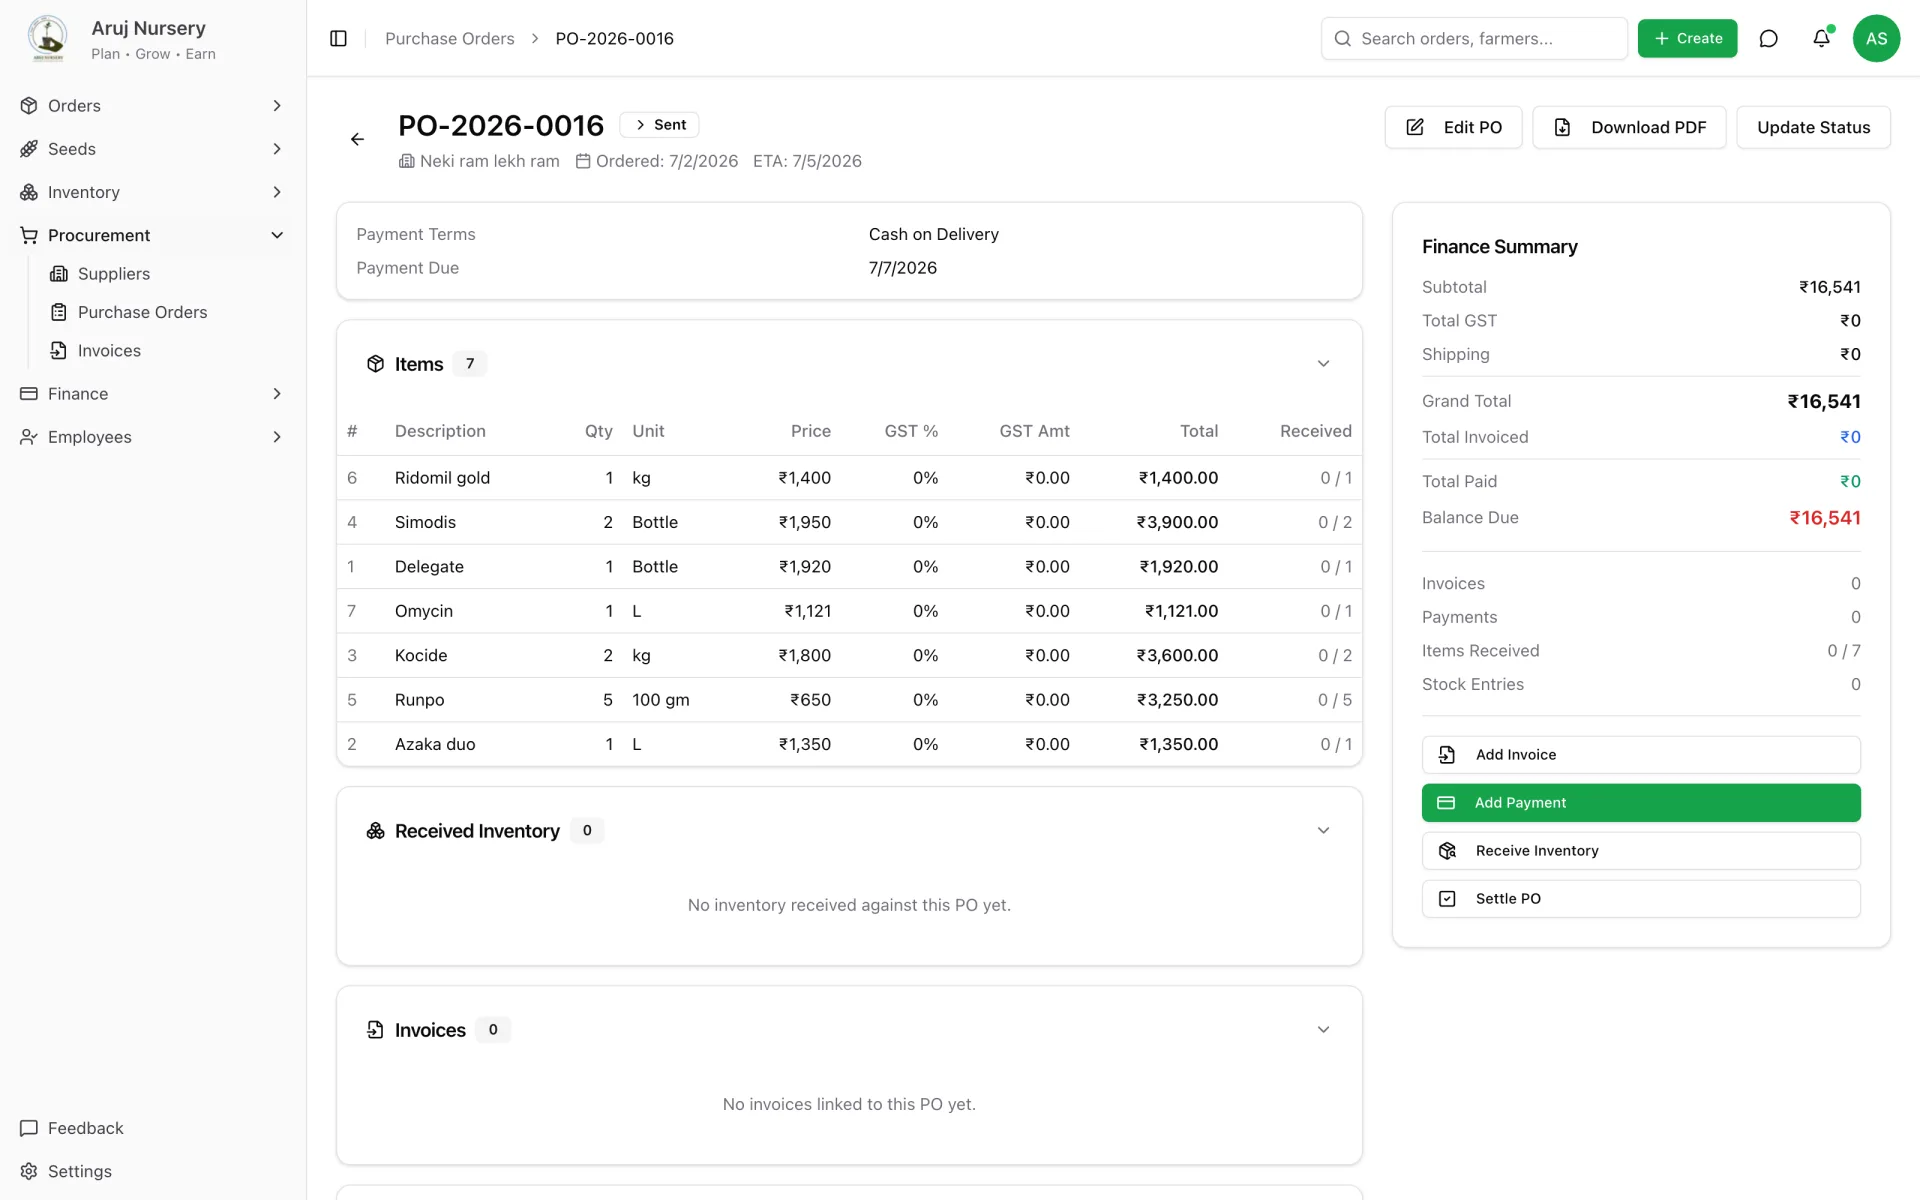Expand the Inventory menu chevron
The width and height of the screenshot is (1920, 1200).
pos(277,191)
